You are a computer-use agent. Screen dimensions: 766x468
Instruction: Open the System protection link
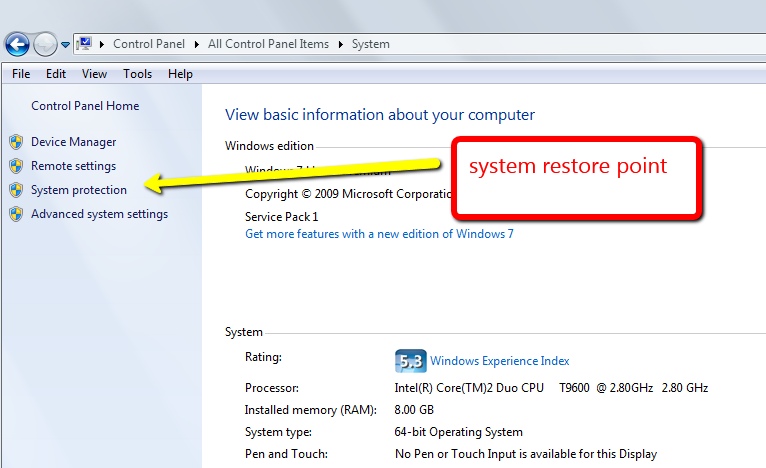pyautogui.click(x=79, y=190)
